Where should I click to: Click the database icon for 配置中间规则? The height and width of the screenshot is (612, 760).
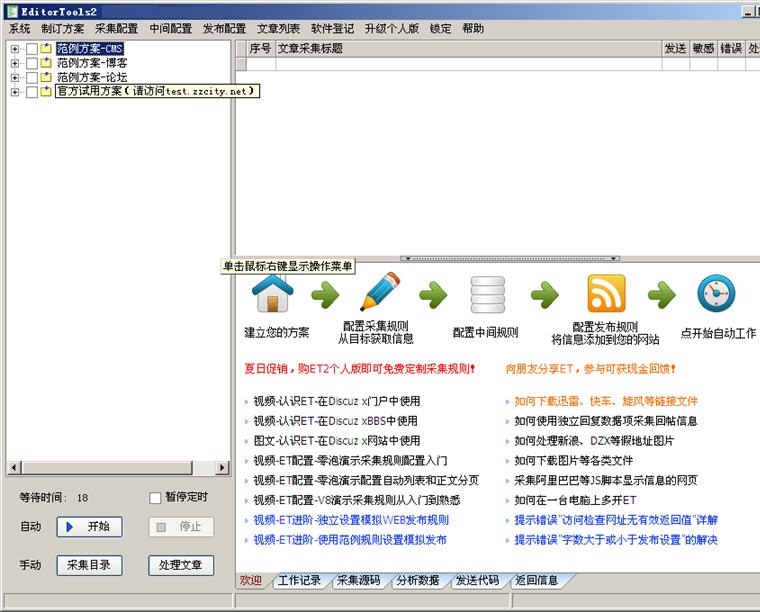487,294
